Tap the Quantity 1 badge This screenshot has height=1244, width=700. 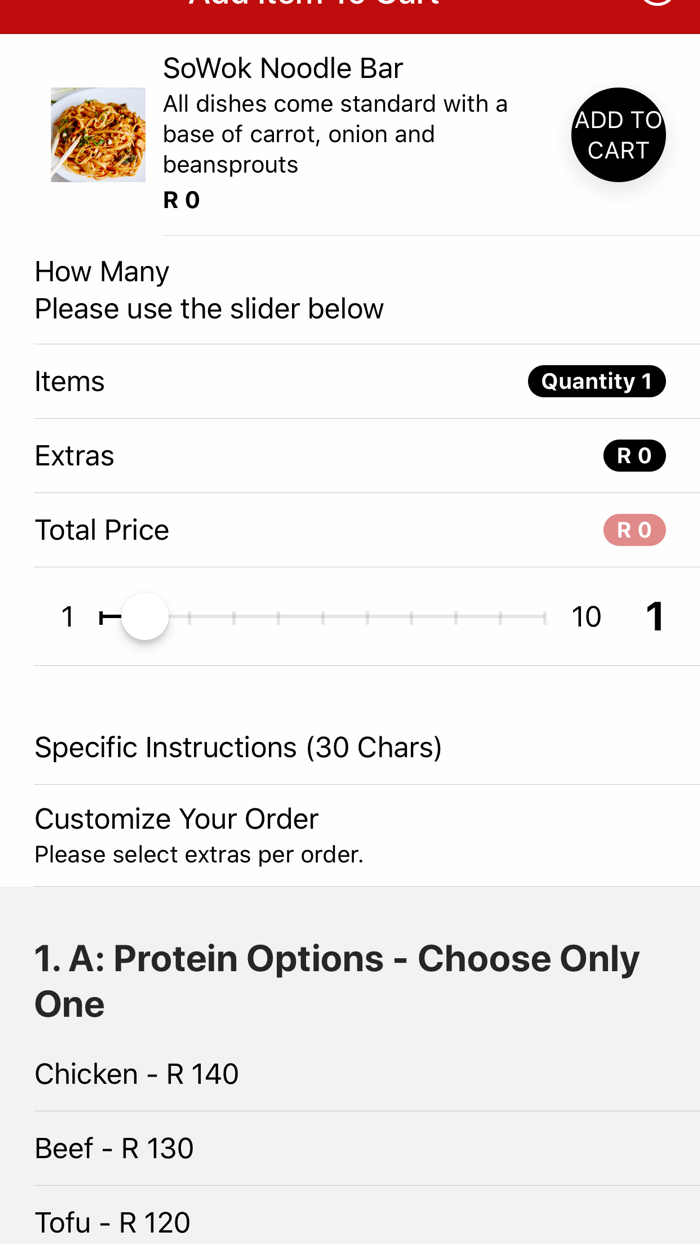tap(596, 381)
